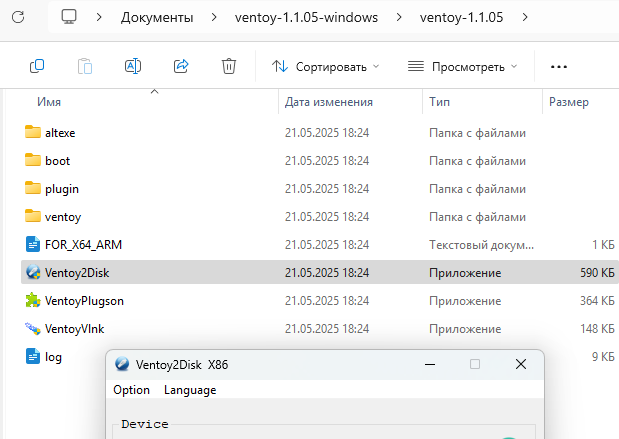Sort by the Тип column header
619x439 pixels.
coord(439,102)
